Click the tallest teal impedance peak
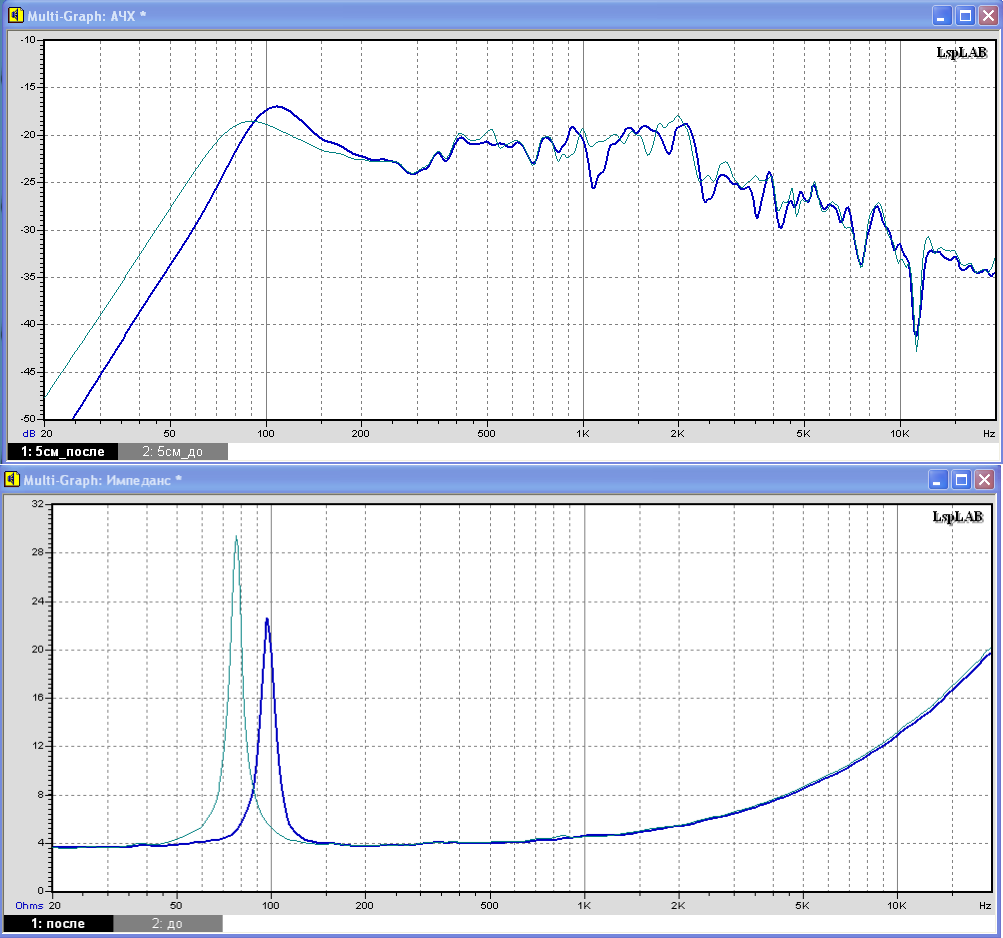 click(x=236, y=538)
